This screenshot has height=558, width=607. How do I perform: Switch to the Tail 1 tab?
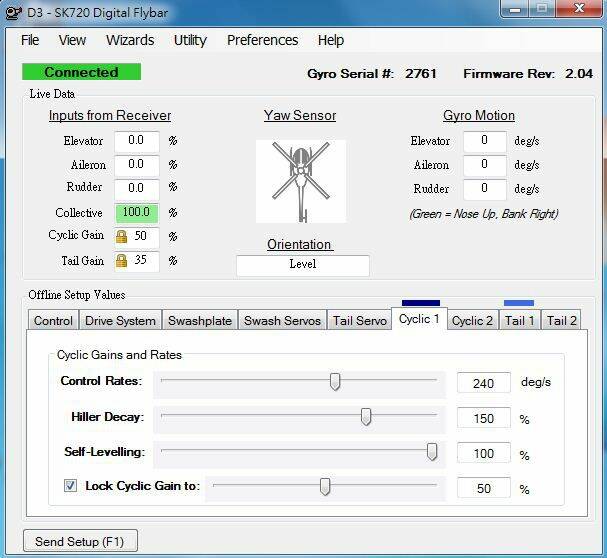(520, 321)
